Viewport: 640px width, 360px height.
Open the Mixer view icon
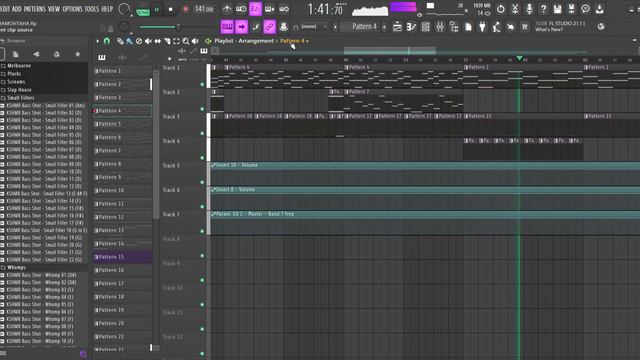(x=440, y=27)
